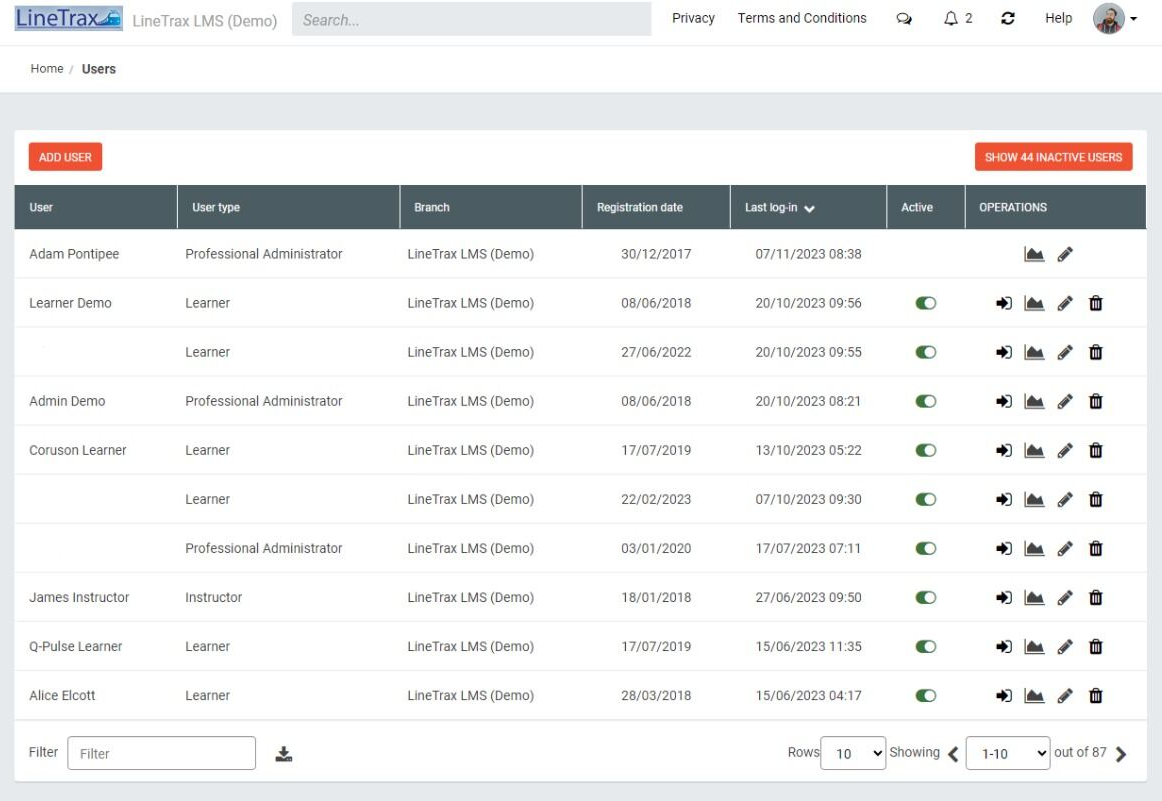Click the LineTrax logo

[68, 19]
